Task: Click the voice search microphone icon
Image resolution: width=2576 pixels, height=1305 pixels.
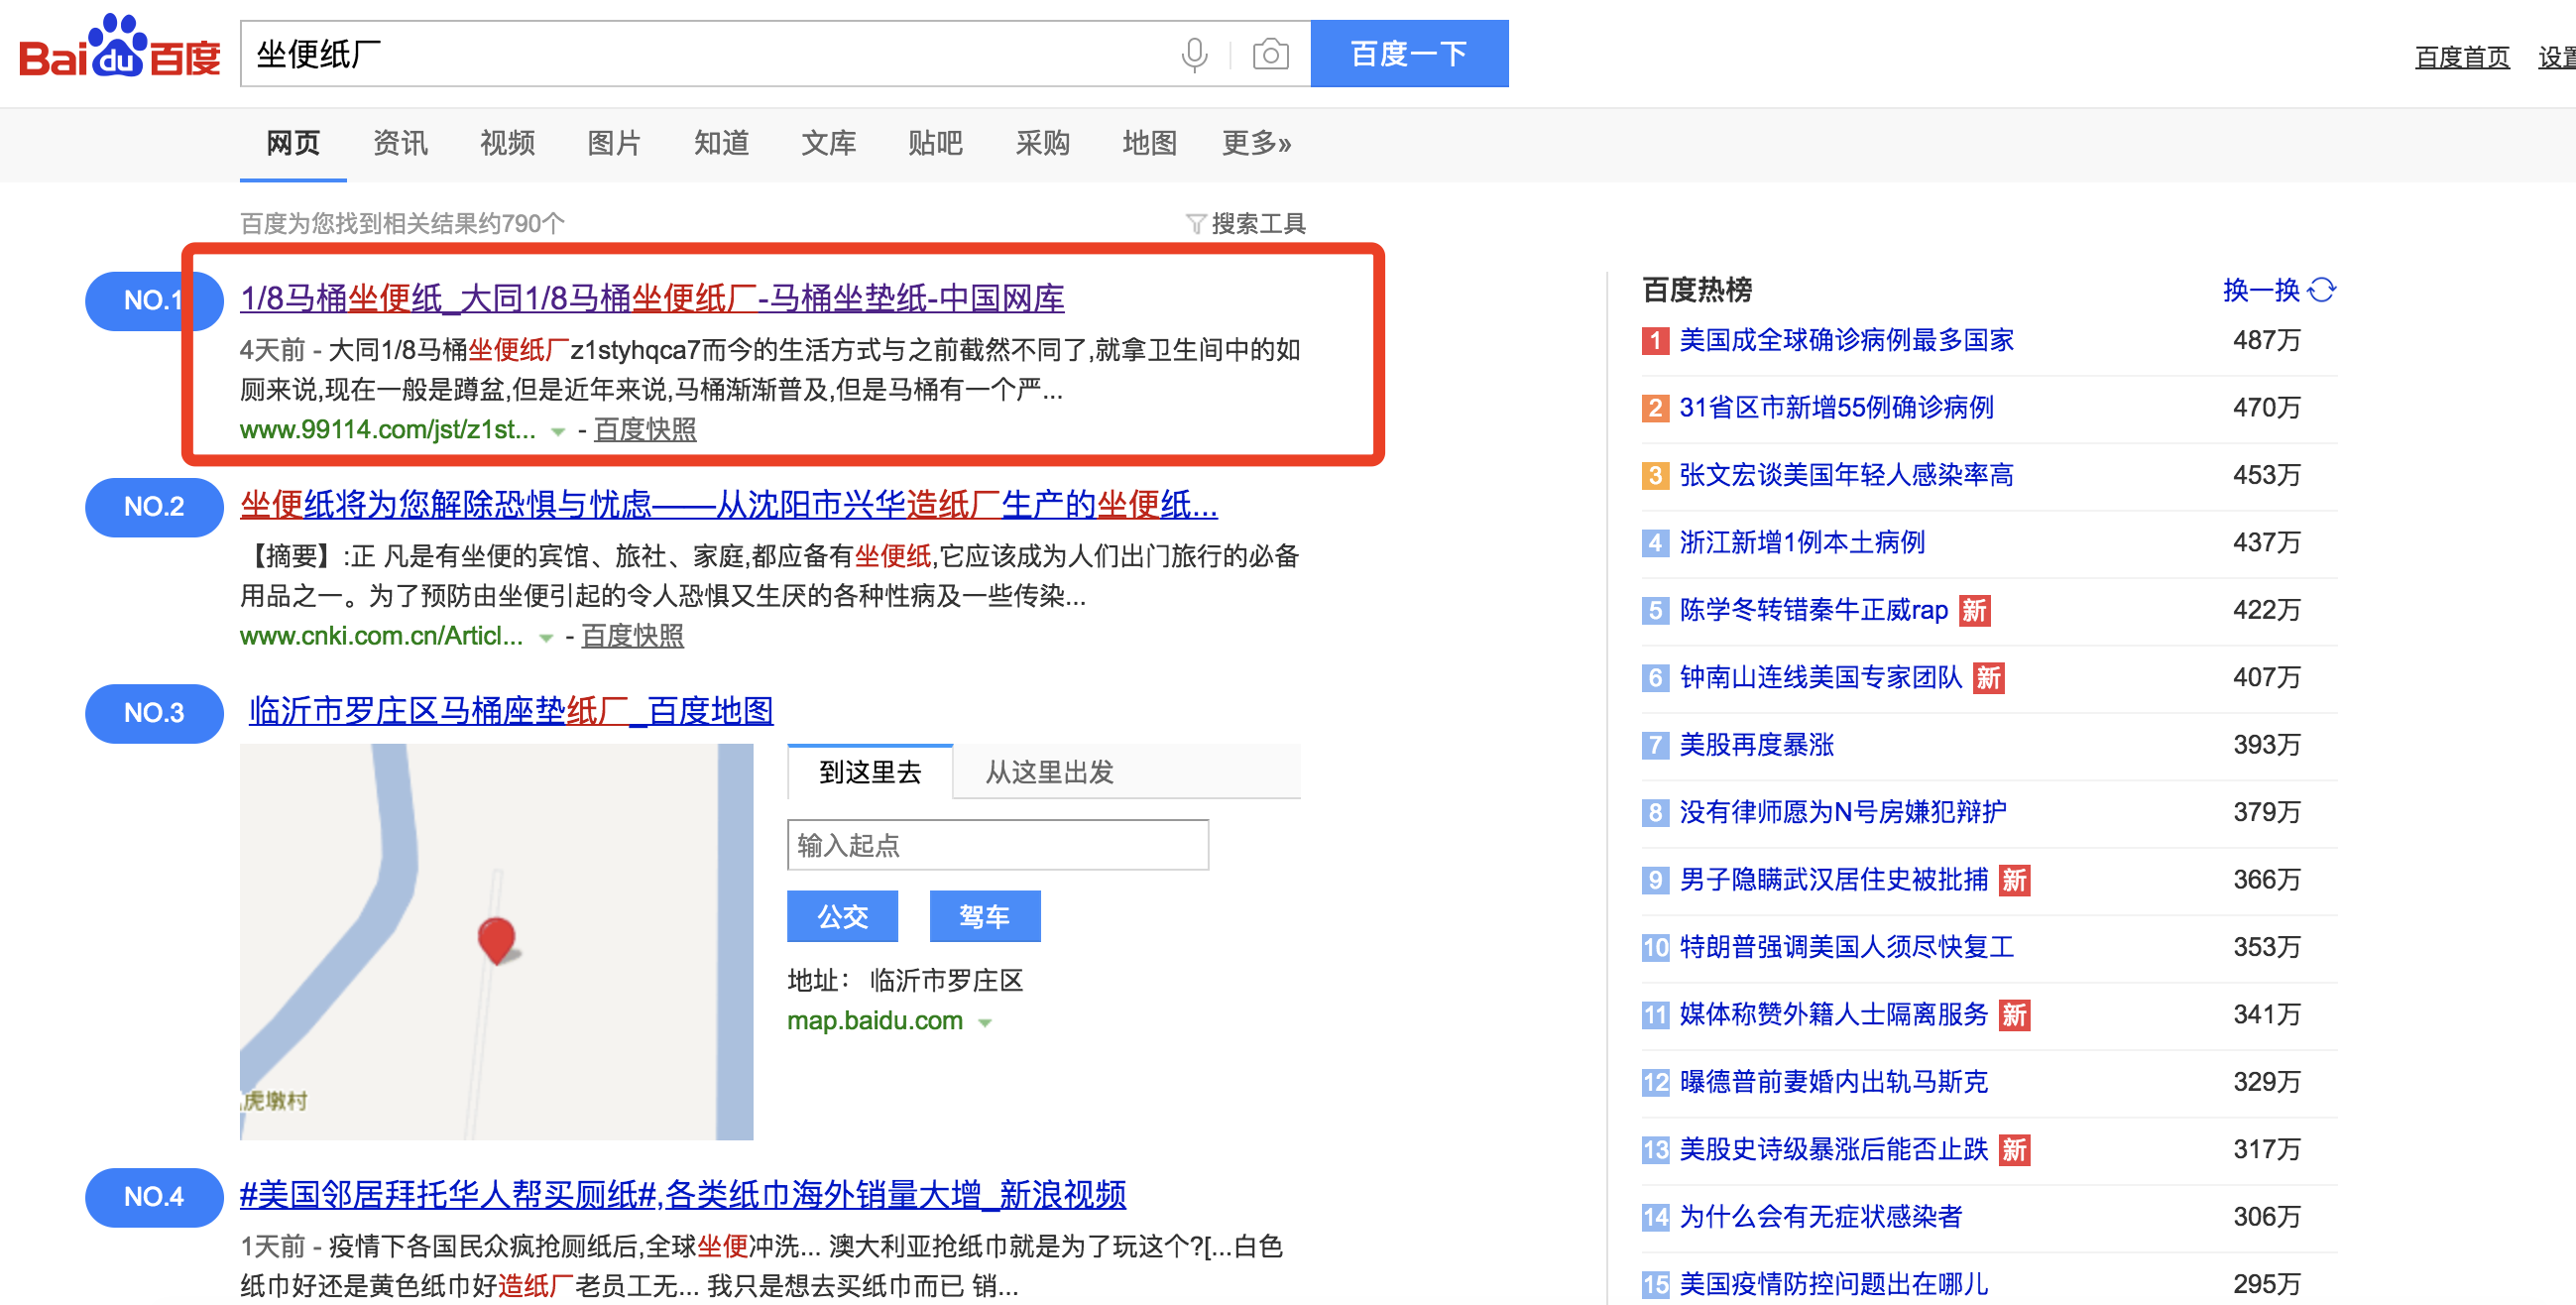Action: 1193,54
